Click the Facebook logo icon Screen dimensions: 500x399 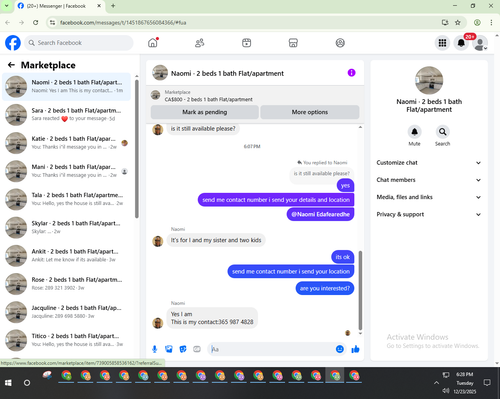coord(13,43)
